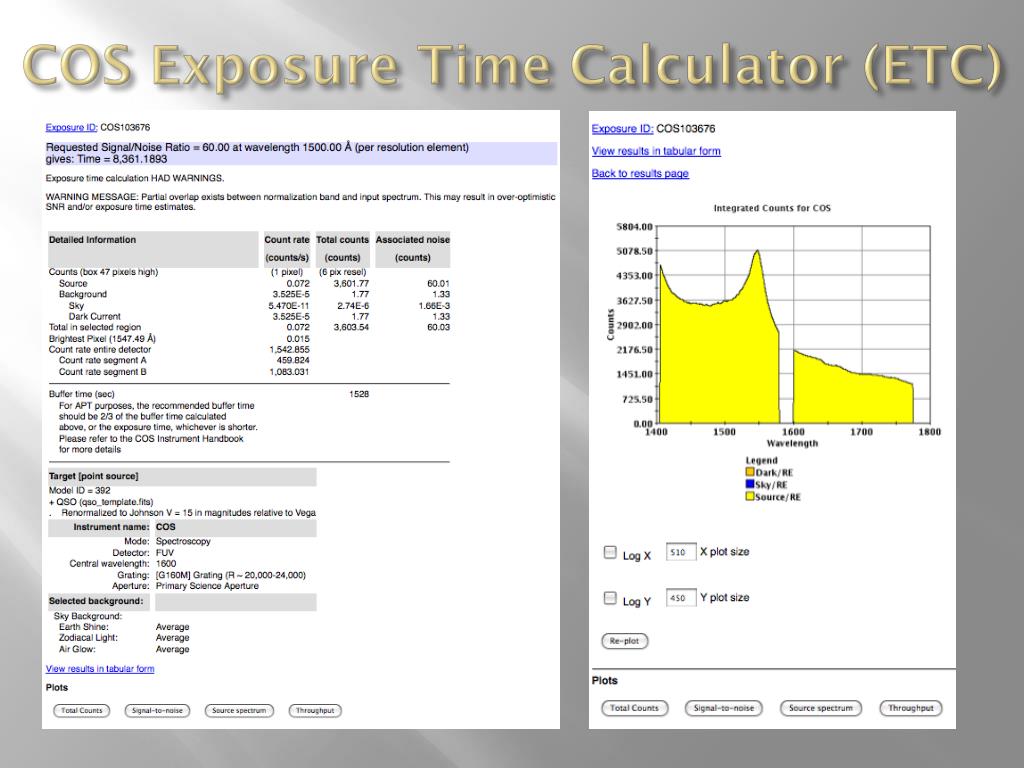Click right panel Signal-to-noise button
This screenshot has height=768, width=1024.
(x=724, y=708)
